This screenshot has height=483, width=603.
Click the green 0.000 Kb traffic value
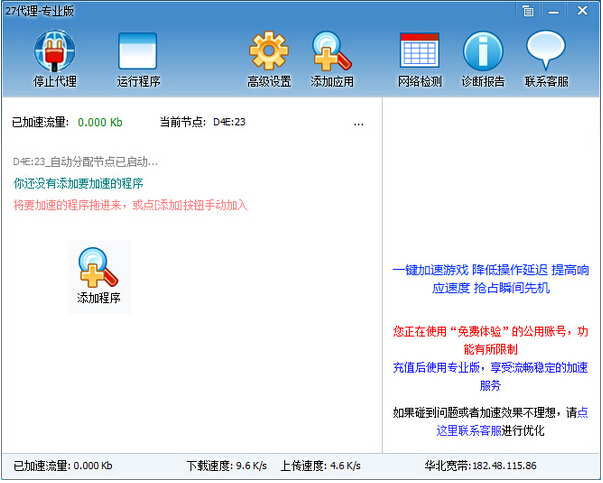coord(100,122)
